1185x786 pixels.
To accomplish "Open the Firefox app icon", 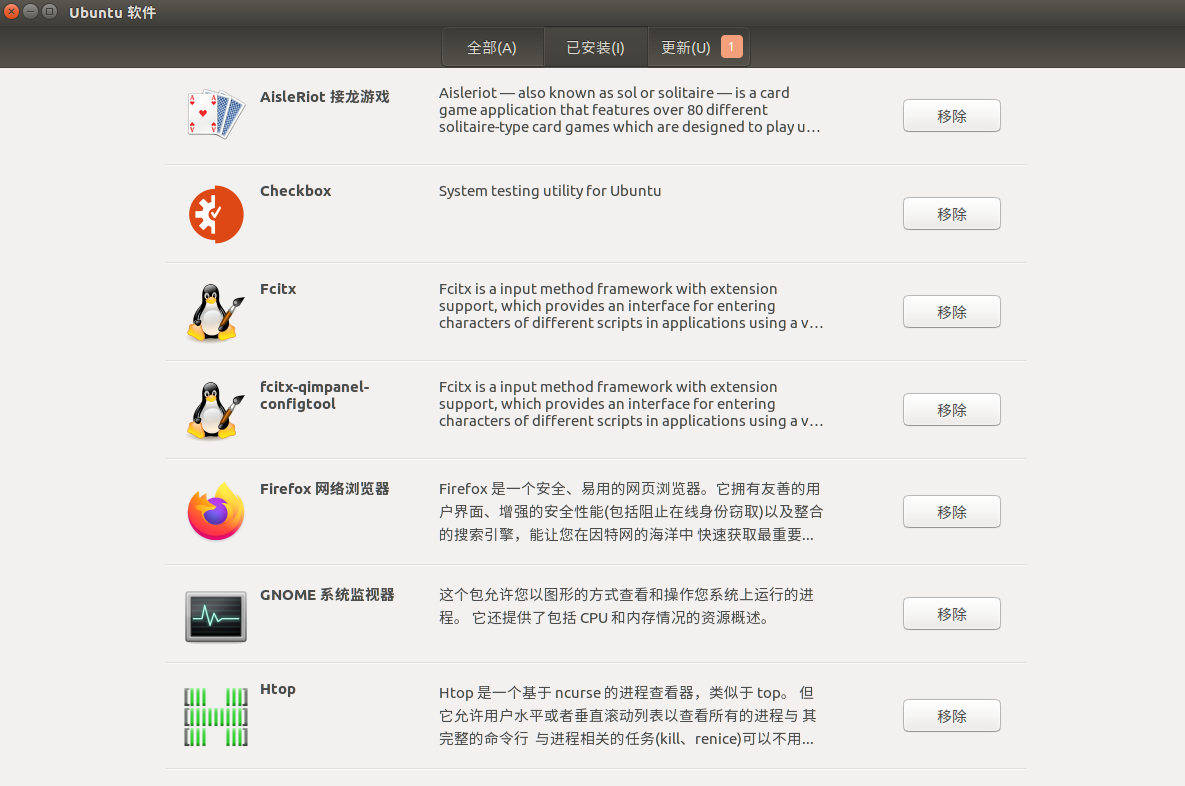I will pos(216,512).
